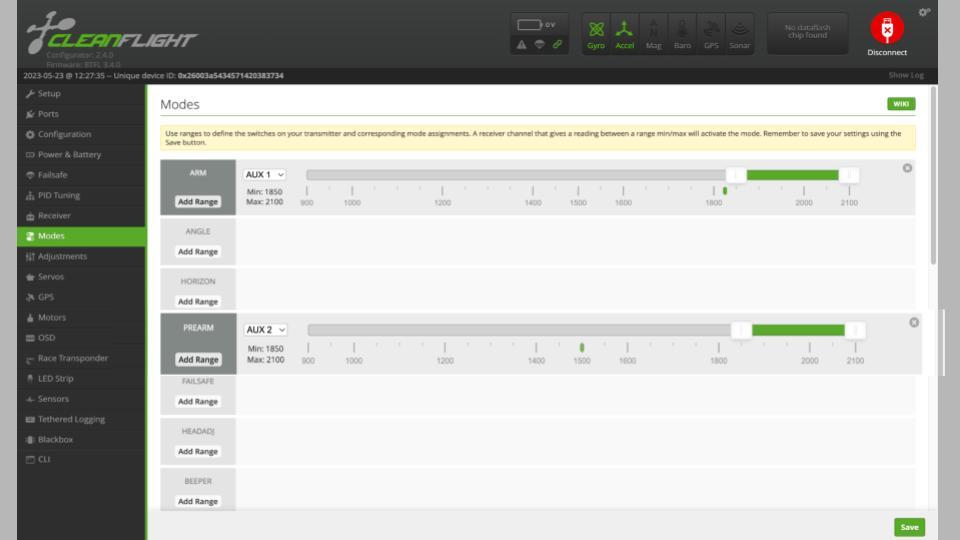Click the green link status icon
The height and width of the screenshot is (540, 960).
click(x=557, y=44)
